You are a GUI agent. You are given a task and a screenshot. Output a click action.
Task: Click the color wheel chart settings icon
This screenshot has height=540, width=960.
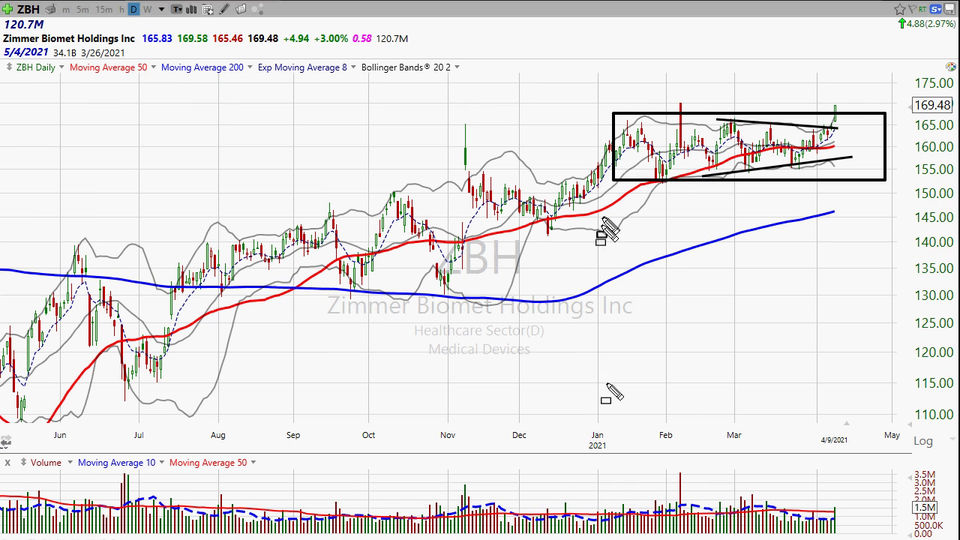point(950,67)
